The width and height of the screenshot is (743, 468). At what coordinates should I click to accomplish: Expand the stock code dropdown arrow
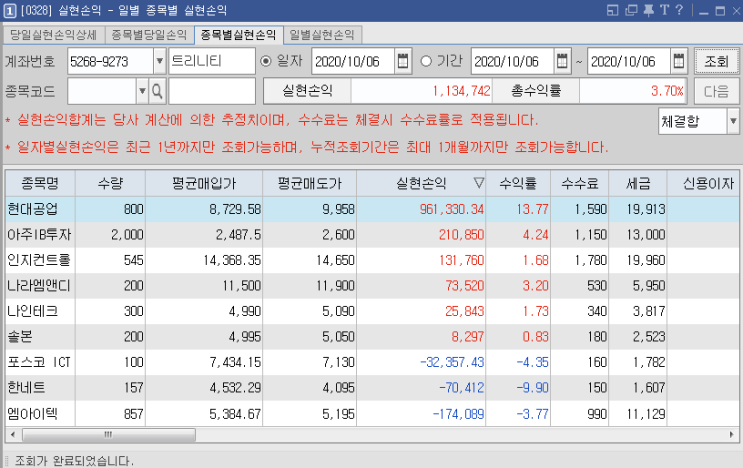tap(142, 91)
